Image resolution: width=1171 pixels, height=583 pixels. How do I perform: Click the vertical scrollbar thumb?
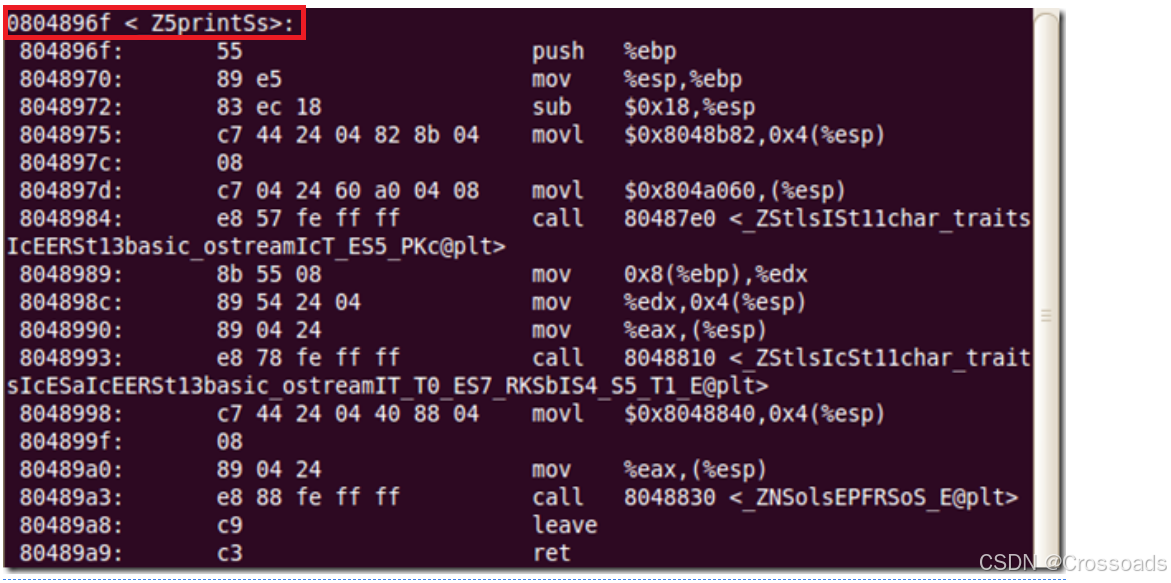tap(1046, 314)
